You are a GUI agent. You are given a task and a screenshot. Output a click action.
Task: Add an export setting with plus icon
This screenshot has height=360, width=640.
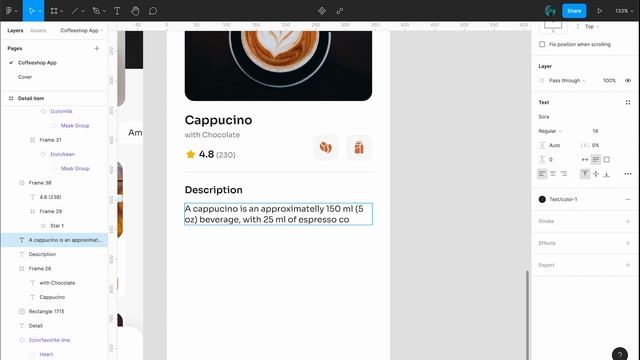coord(628,265)
